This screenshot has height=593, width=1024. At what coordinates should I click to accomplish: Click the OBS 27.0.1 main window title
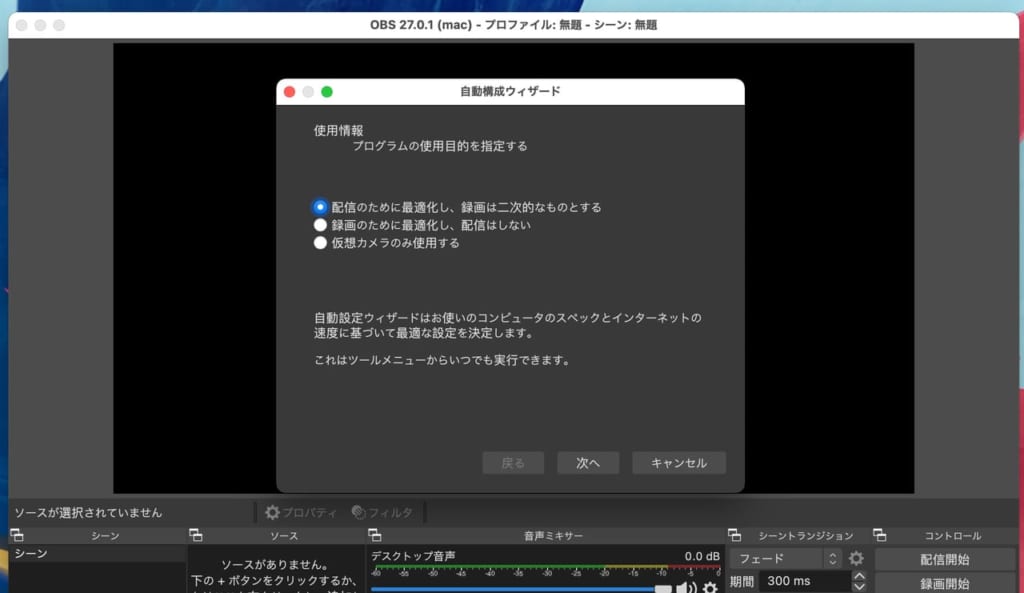coord(513,25)
